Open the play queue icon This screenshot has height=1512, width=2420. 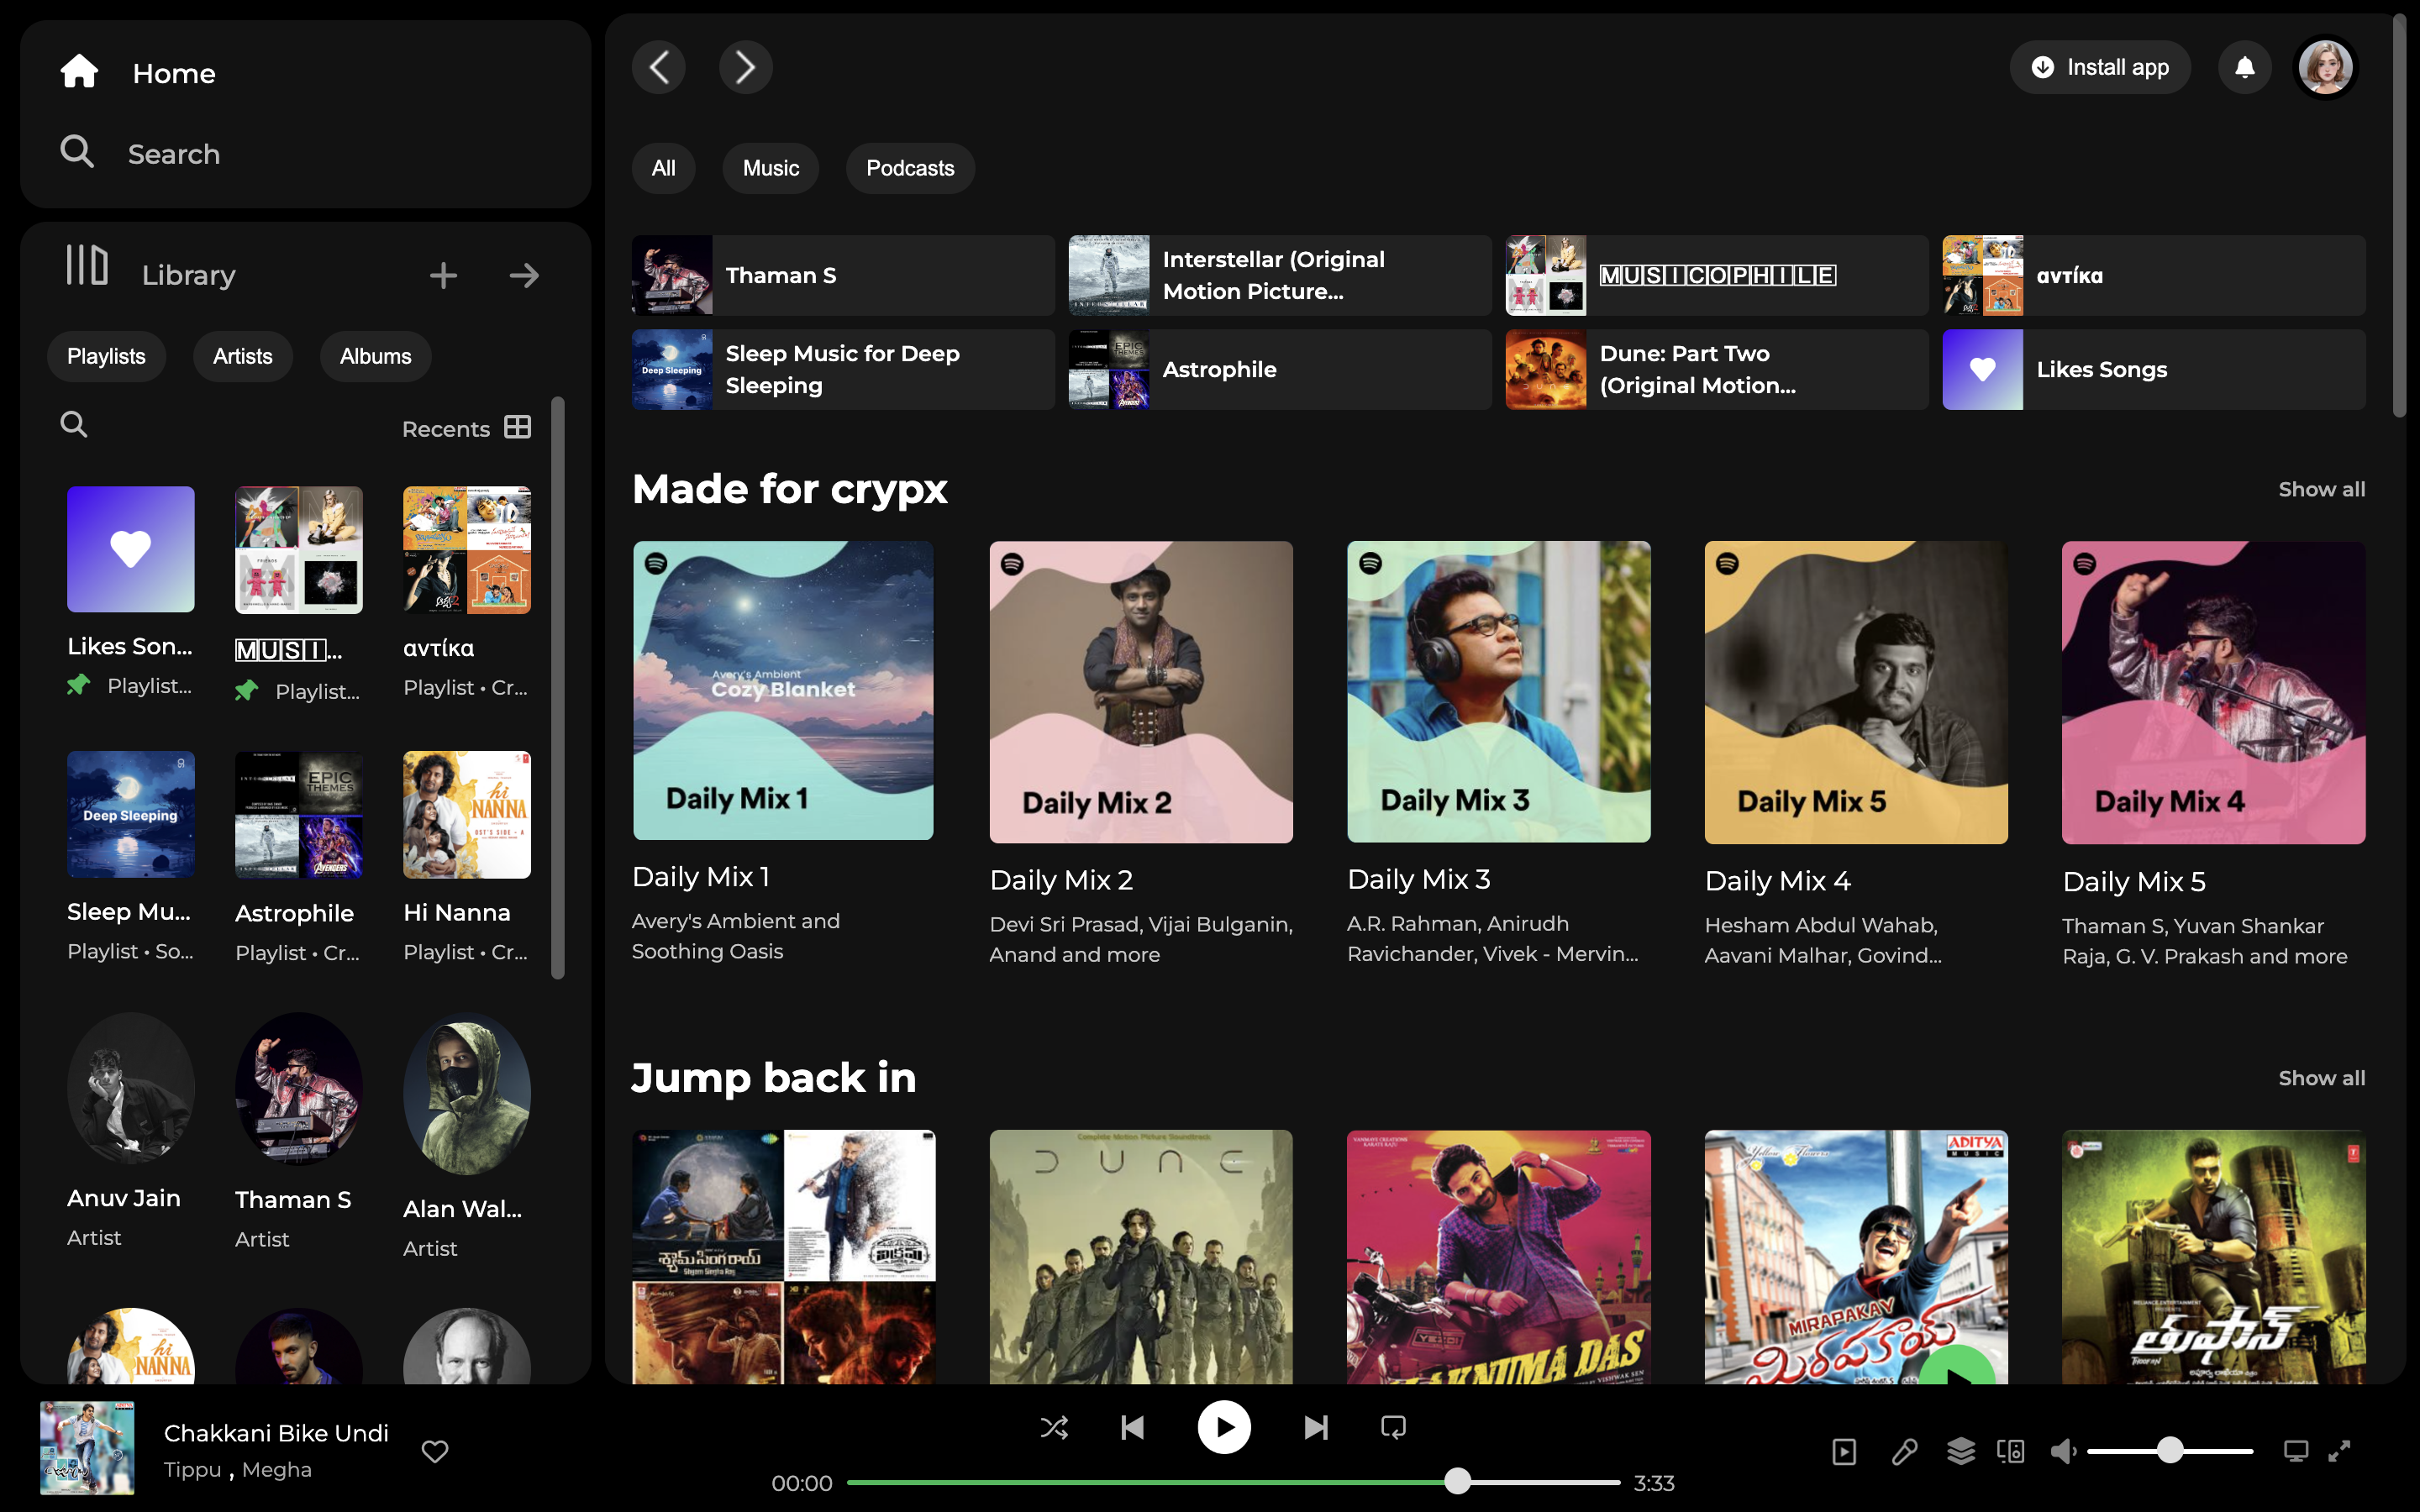pos(1961,1450)
